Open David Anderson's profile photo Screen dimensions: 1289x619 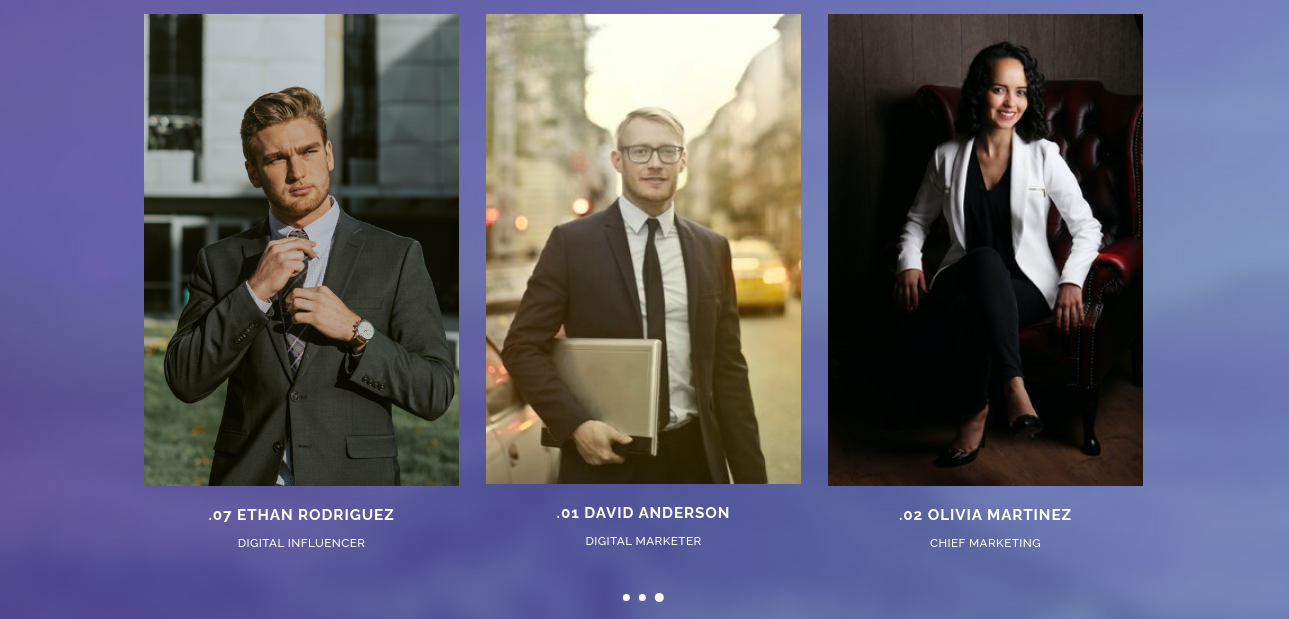pyautogui.click(x=643, y=249)
